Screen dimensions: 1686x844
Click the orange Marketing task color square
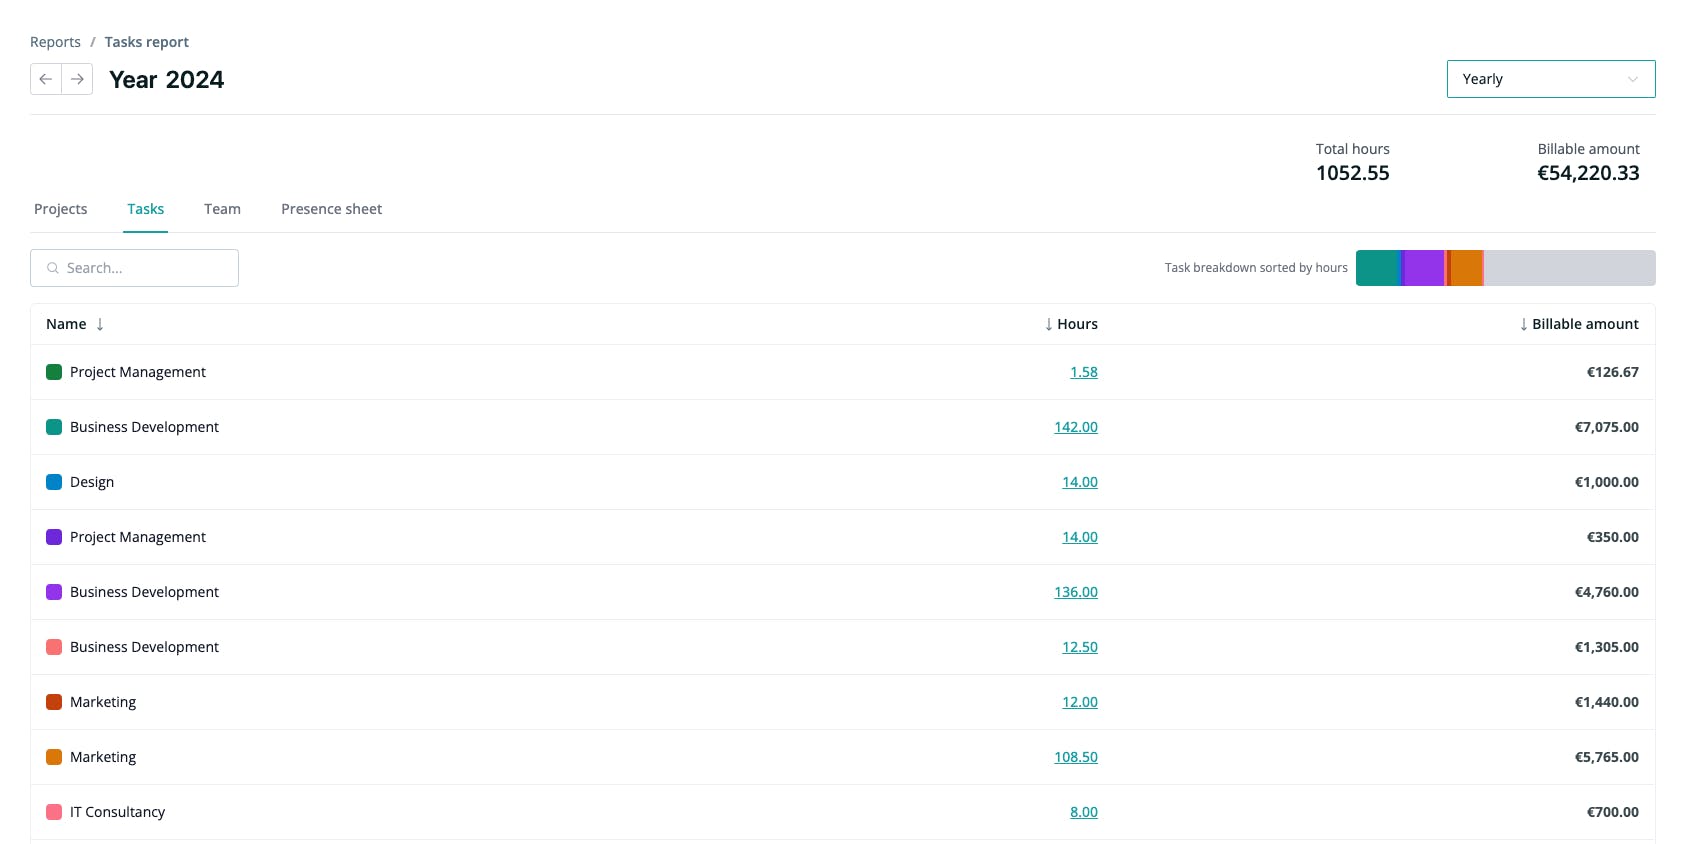(x=54, y=757)
